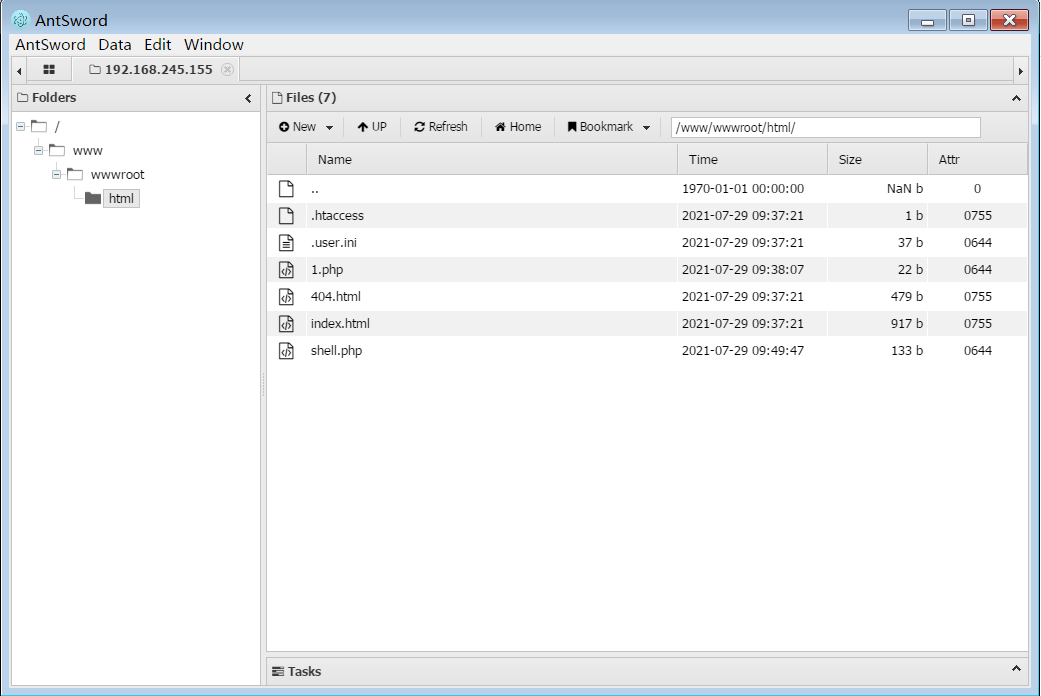Open the home grid tab icon
The width and height of the screenshot is (1041, 696).
pyautogui.click(x=49, y=69)
